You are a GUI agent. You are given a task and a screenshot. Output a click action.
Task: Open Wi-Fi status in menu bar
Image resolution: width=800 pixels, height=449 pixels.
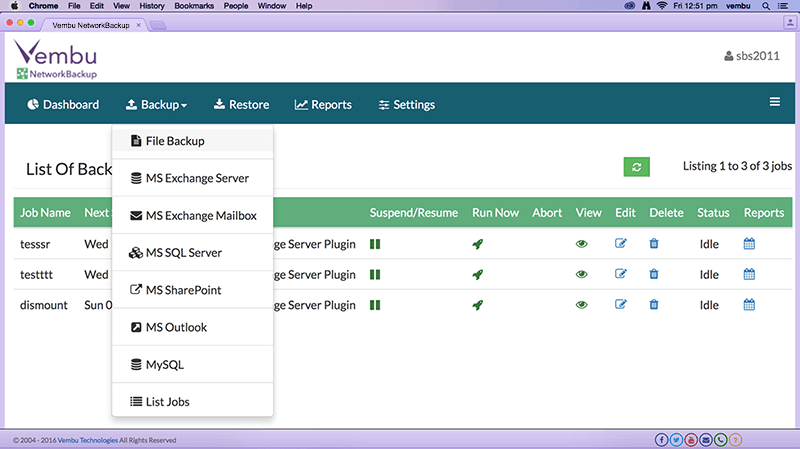[x=662, y=6]
